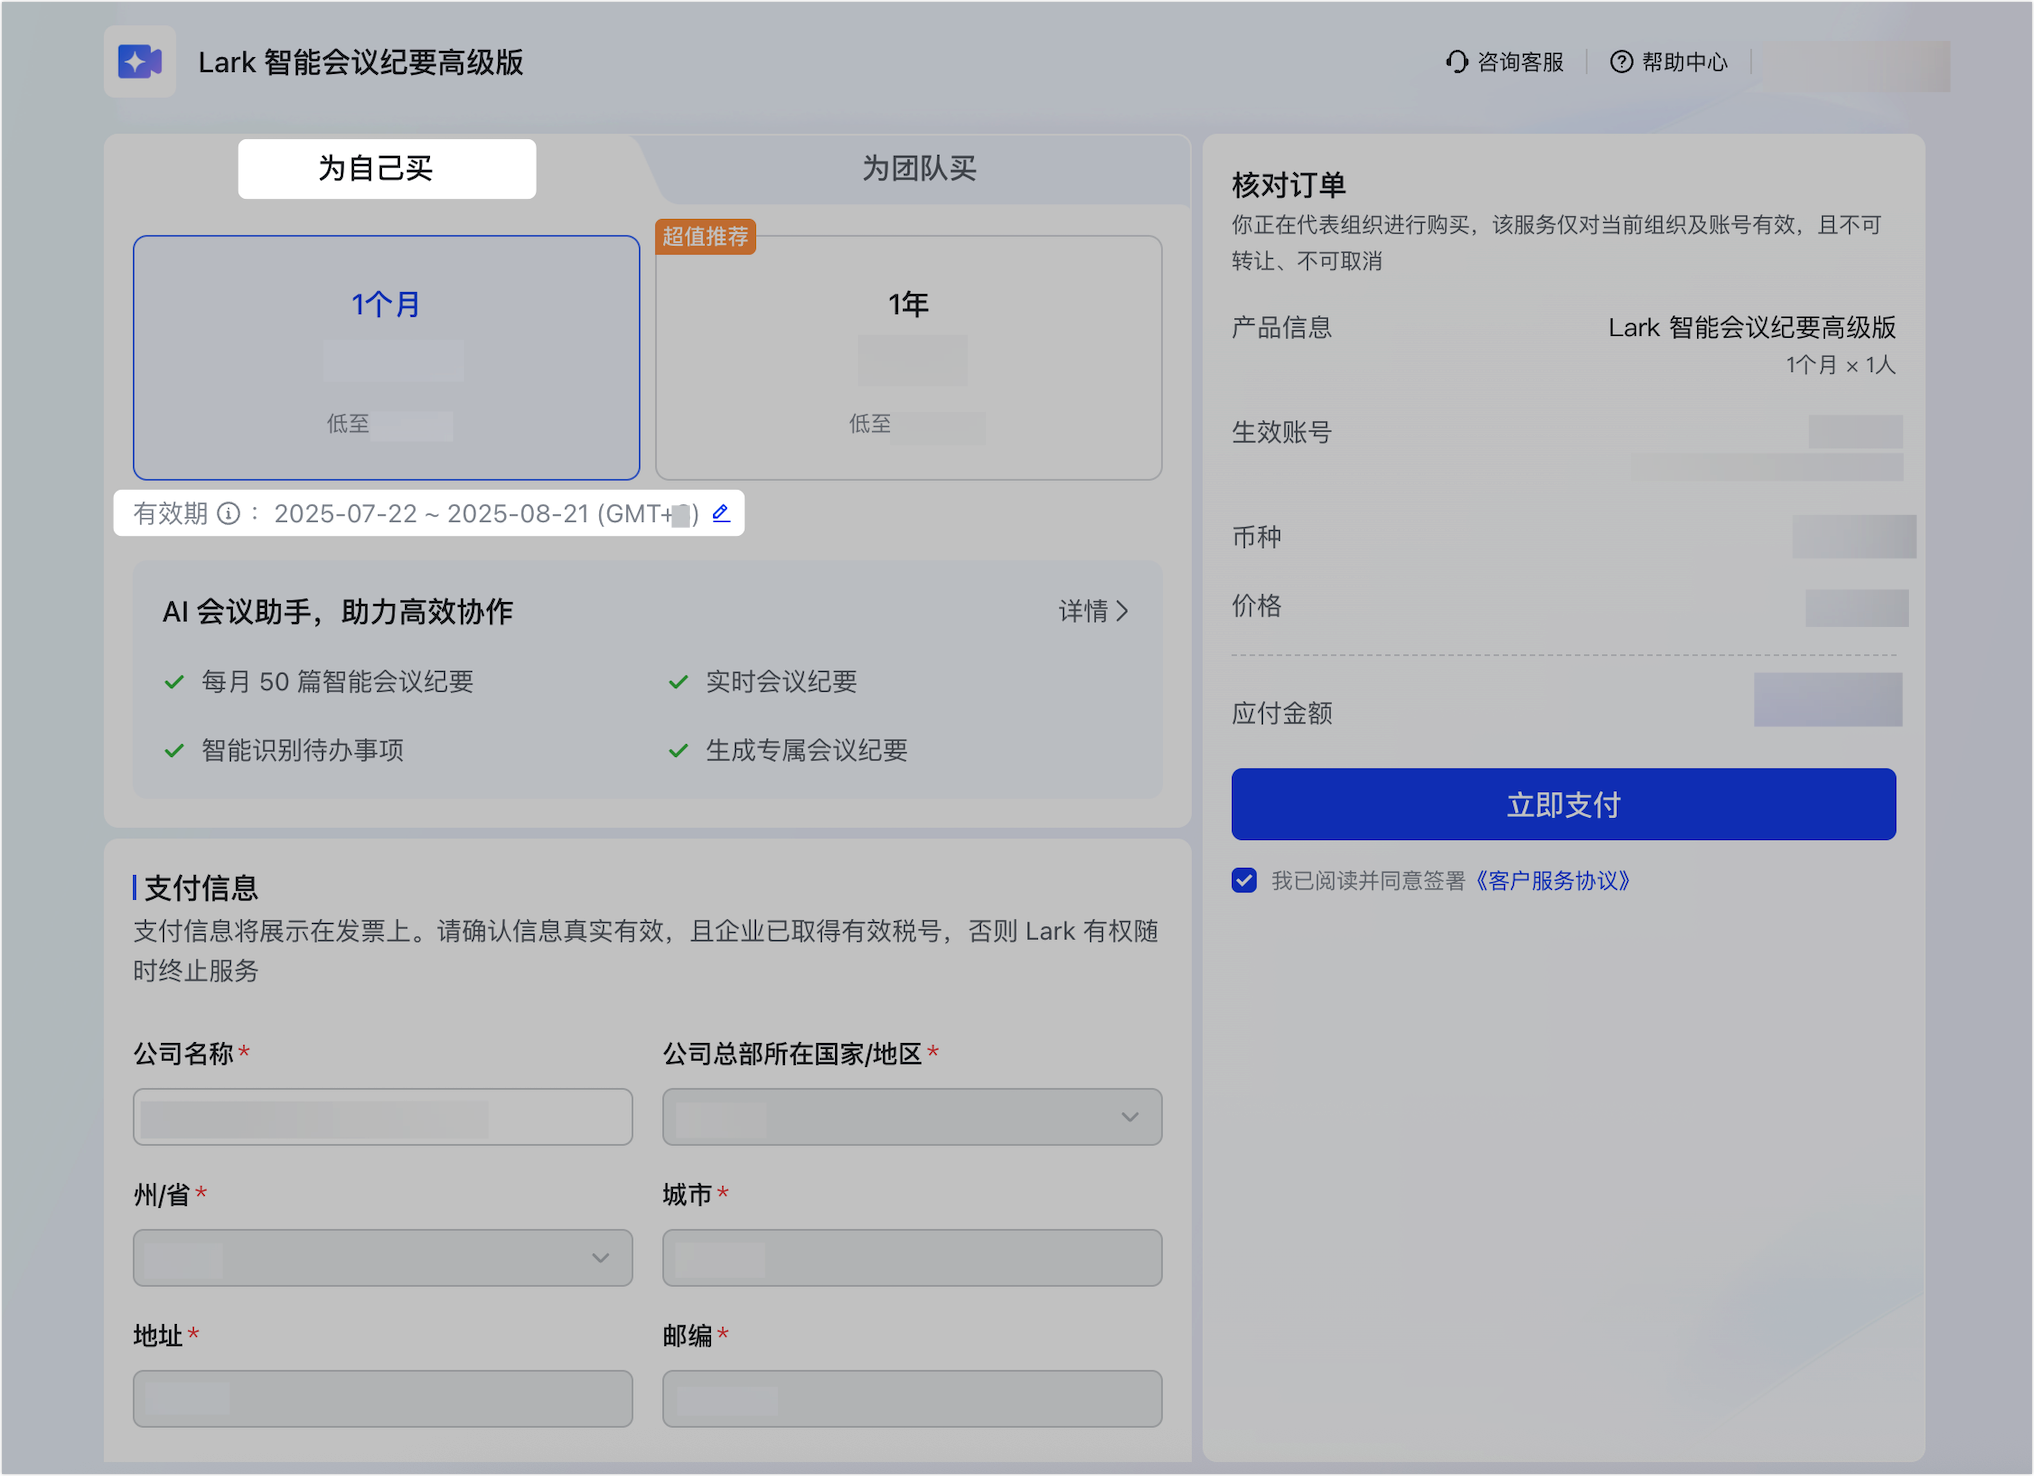Click the question mark icon for 帮助中心
The height and width of the screenshot is (1476, 2034).
[1621, 62]
